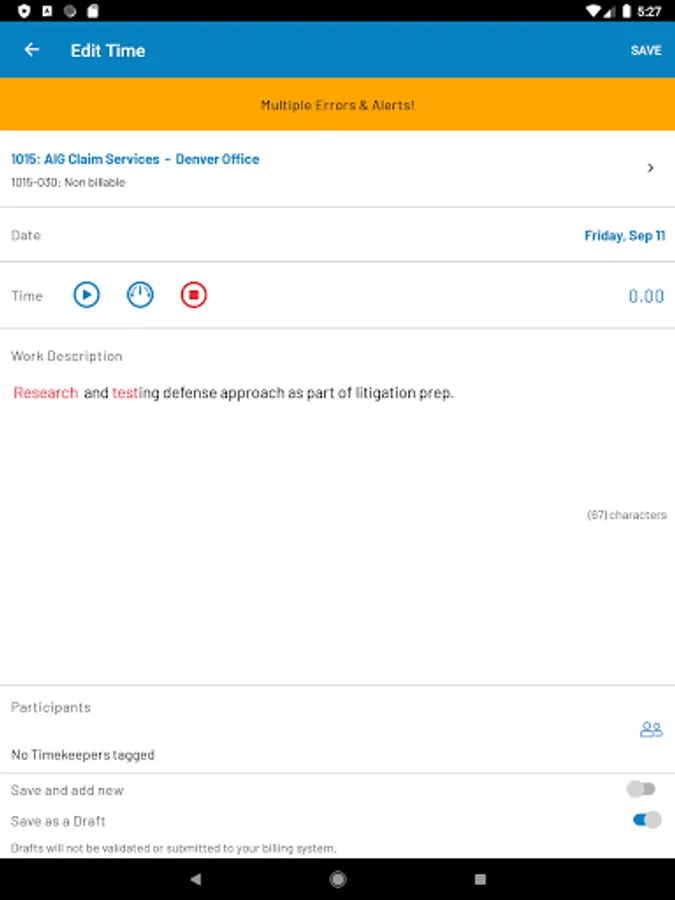
Task: Open the tag timekeepers people icon
Action: click(651, 730)
